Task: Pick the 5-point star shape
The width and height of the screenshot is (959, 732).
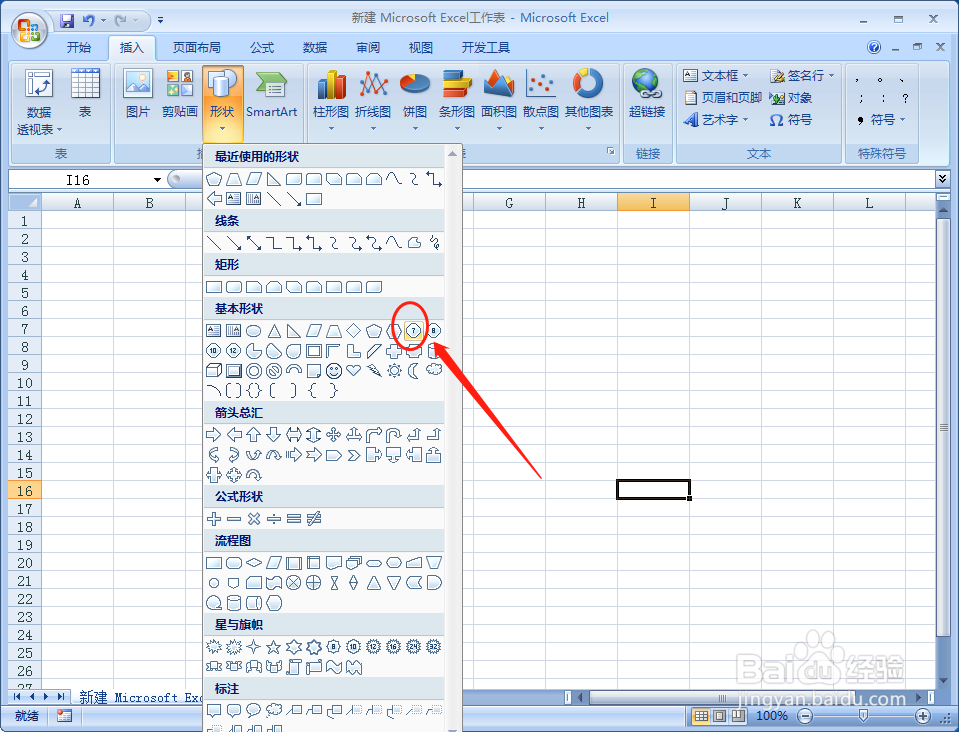Action: coord(273,646)
